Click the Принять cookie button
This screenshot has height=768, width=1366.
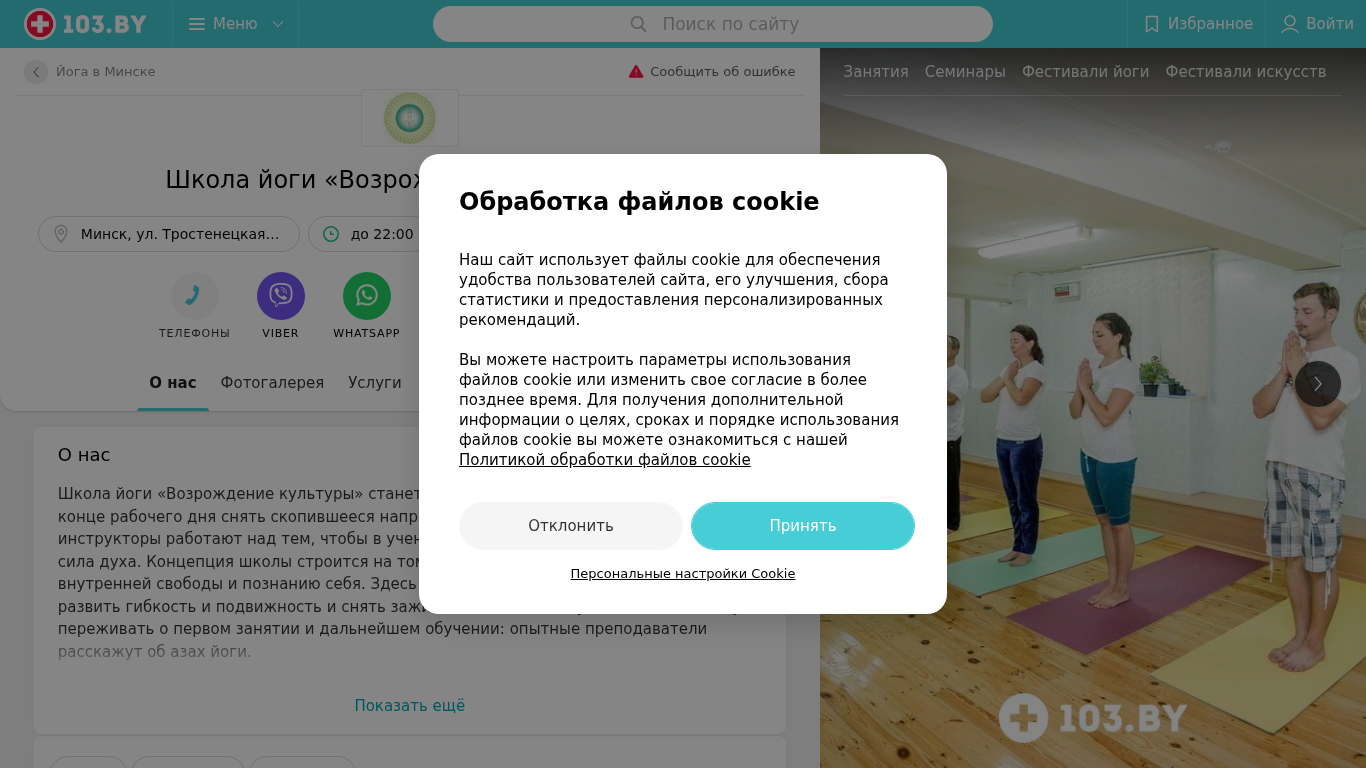pos(803,526)
